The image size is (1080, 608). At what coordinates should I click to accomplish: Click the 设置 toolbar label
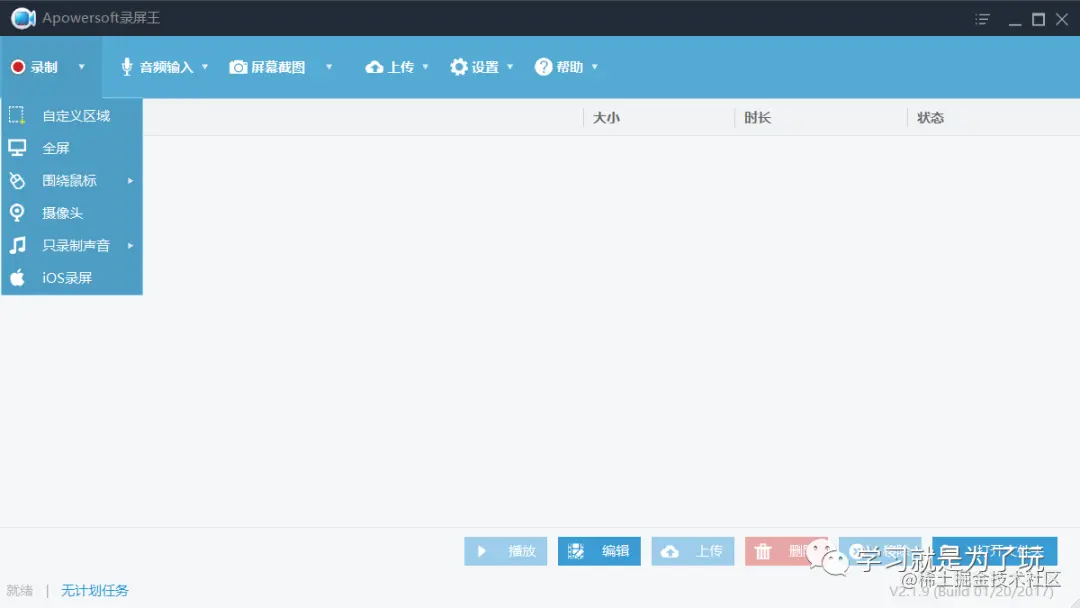pos(485,67)
